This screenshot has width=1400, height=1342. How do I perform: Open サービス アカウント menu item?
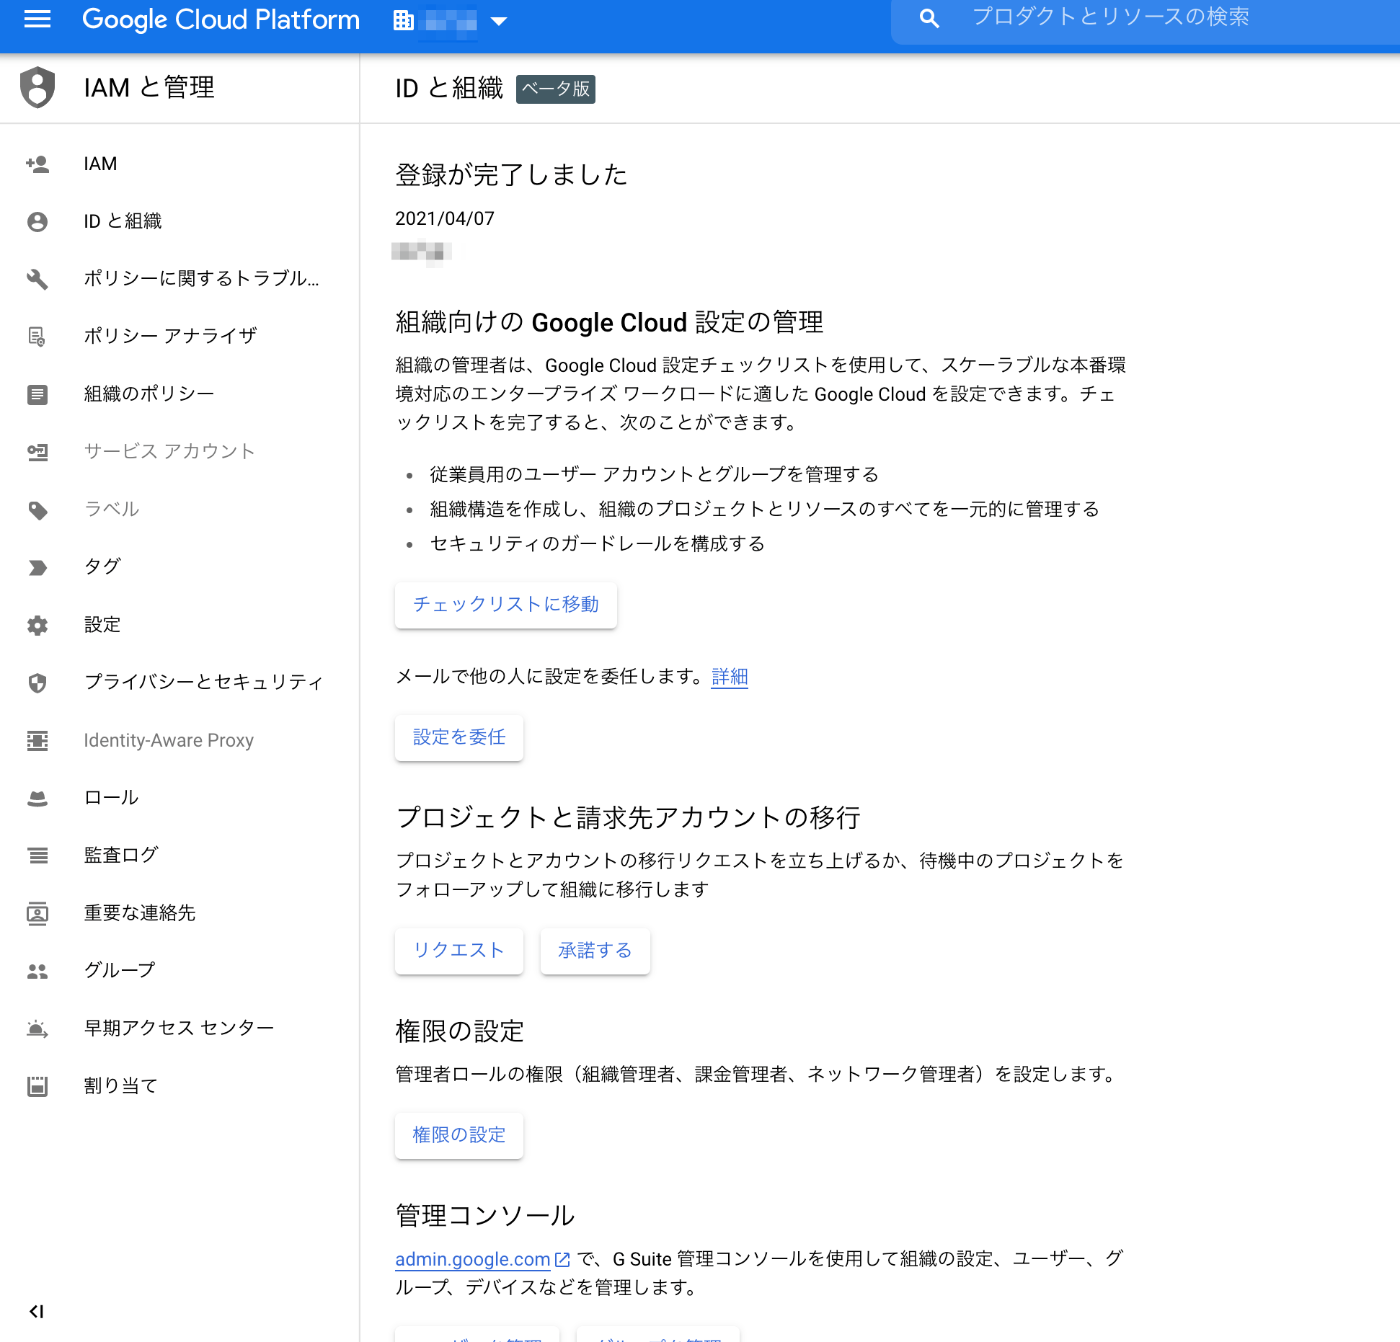click(x=180, y=452)
